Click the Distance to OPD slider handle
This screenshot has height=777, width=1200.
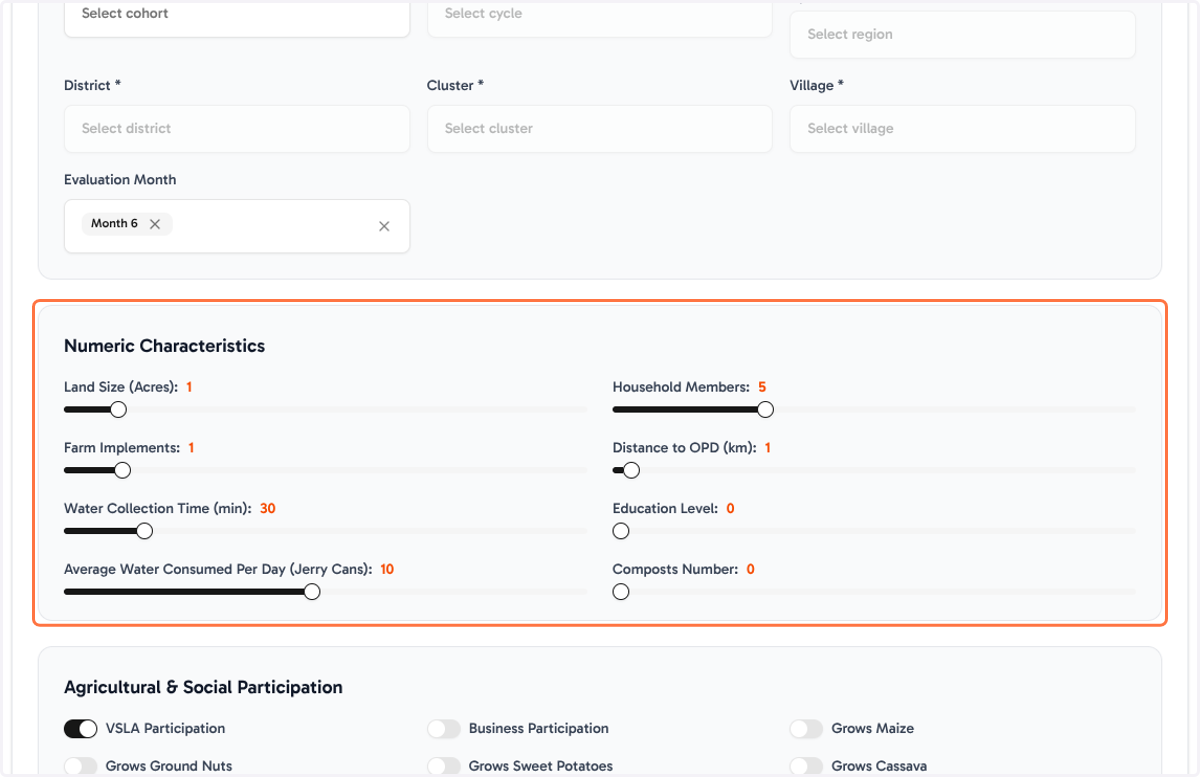pyautogui.click(x=631, y=470)
